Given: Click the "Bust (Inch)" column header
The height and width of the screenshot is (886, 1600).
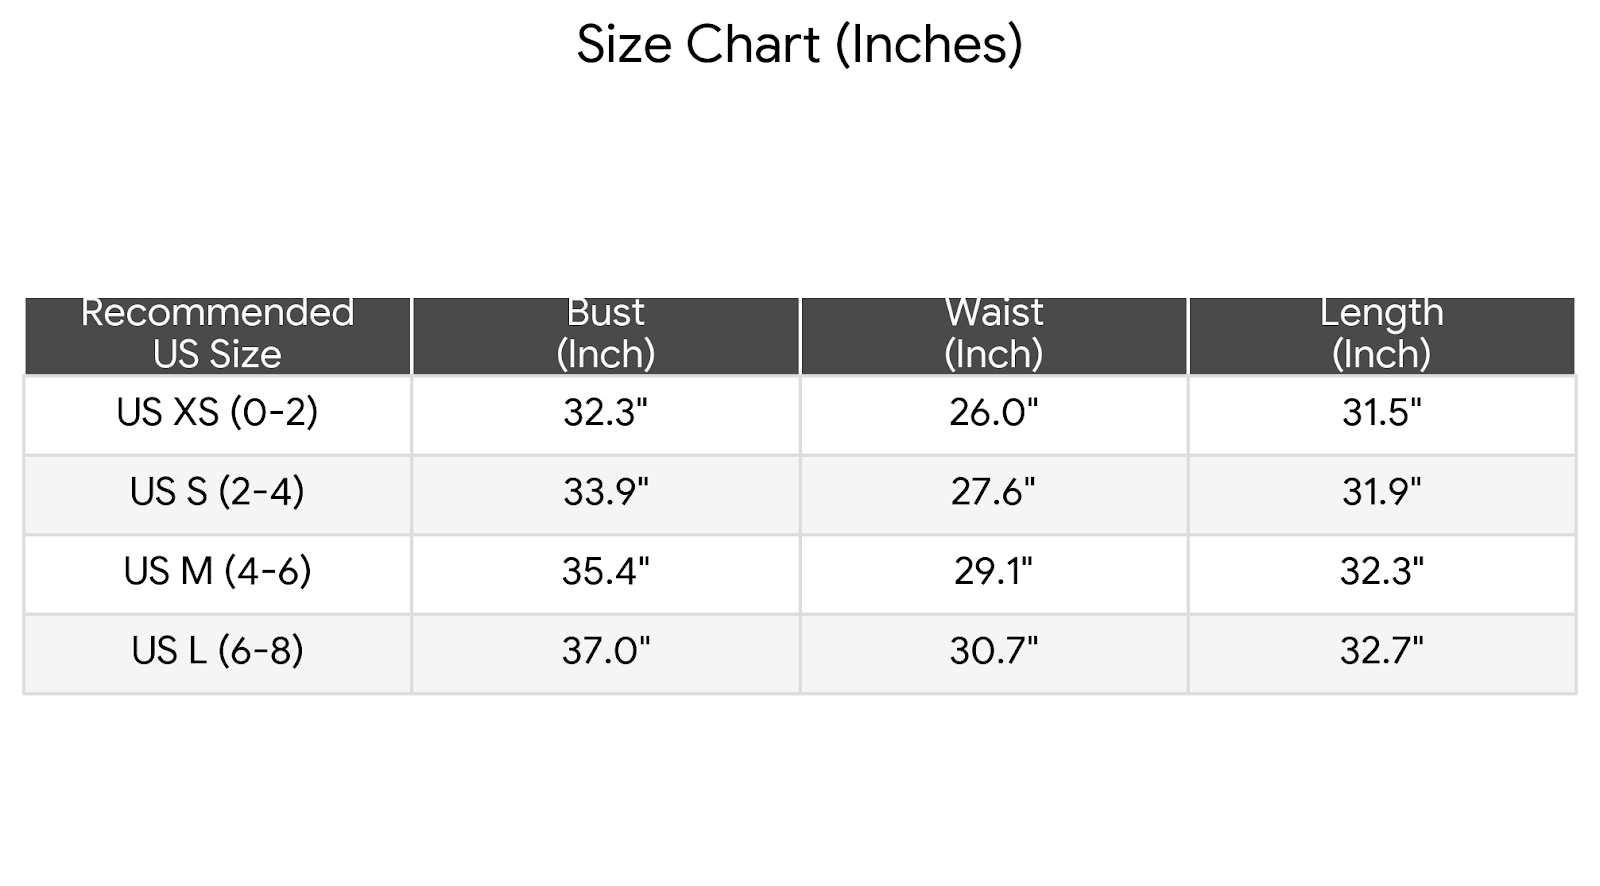Looking at the screenshot, I should (x=605, y=334).
